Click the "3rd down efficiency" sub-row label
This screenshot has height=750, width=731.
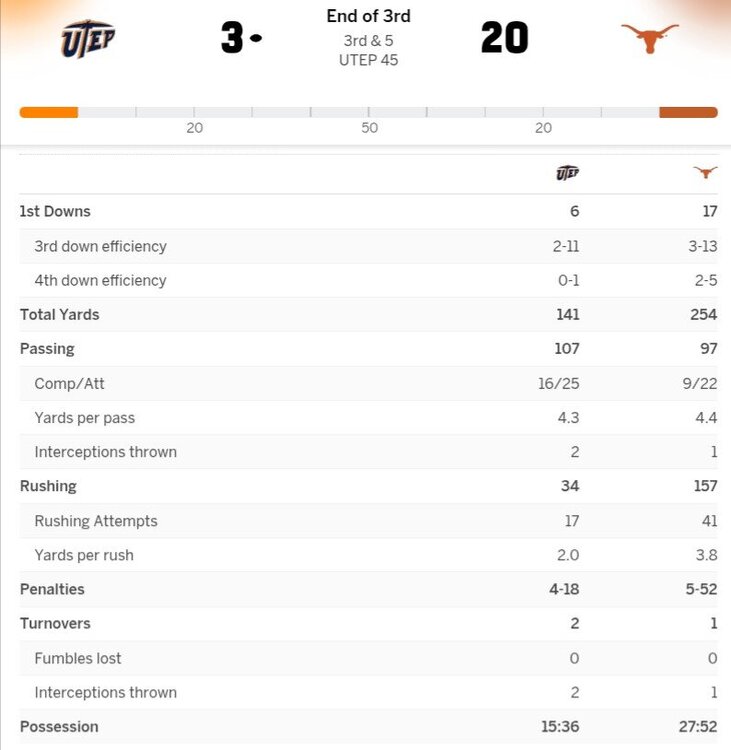click(x=100, y=246)
